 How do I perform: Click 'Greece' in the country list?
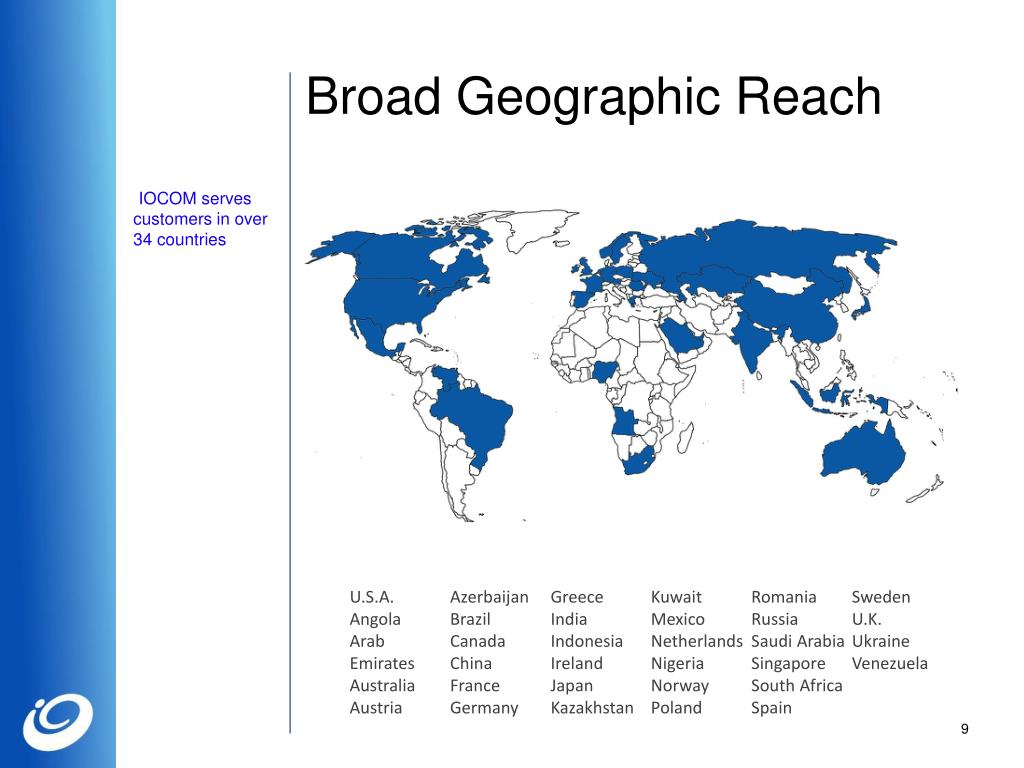577,597
